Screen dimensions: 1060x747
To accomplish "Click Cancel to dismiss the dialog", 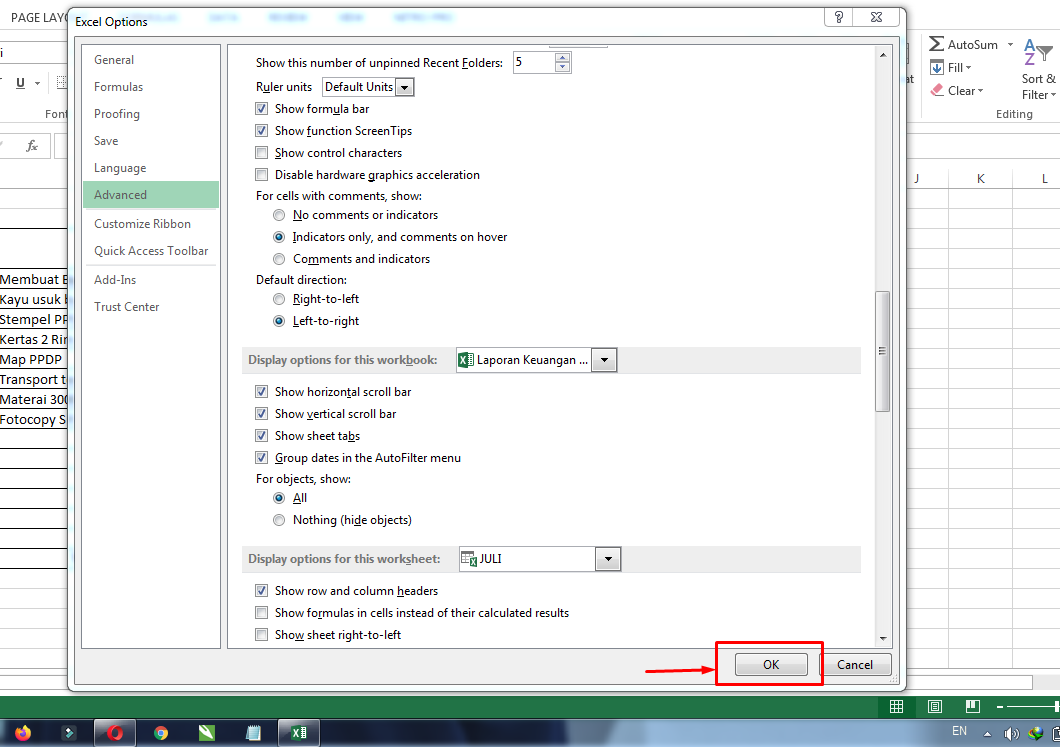I will point(856,664).
